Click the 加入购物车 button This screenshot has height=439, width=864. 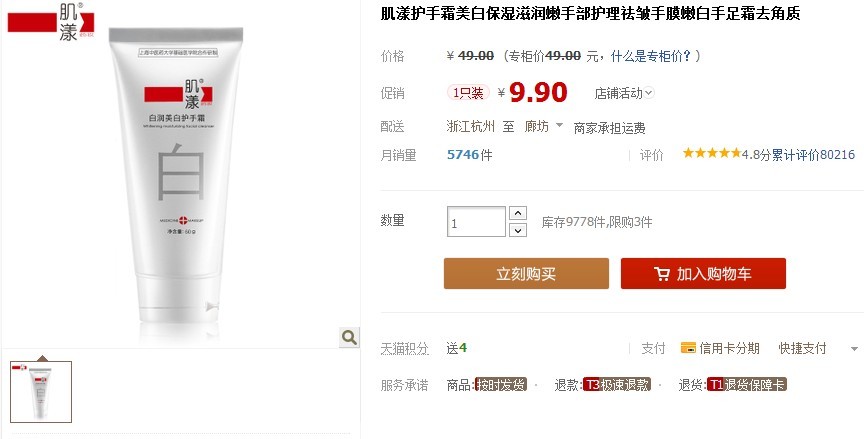pyautogui.click(x=703, y=274)
